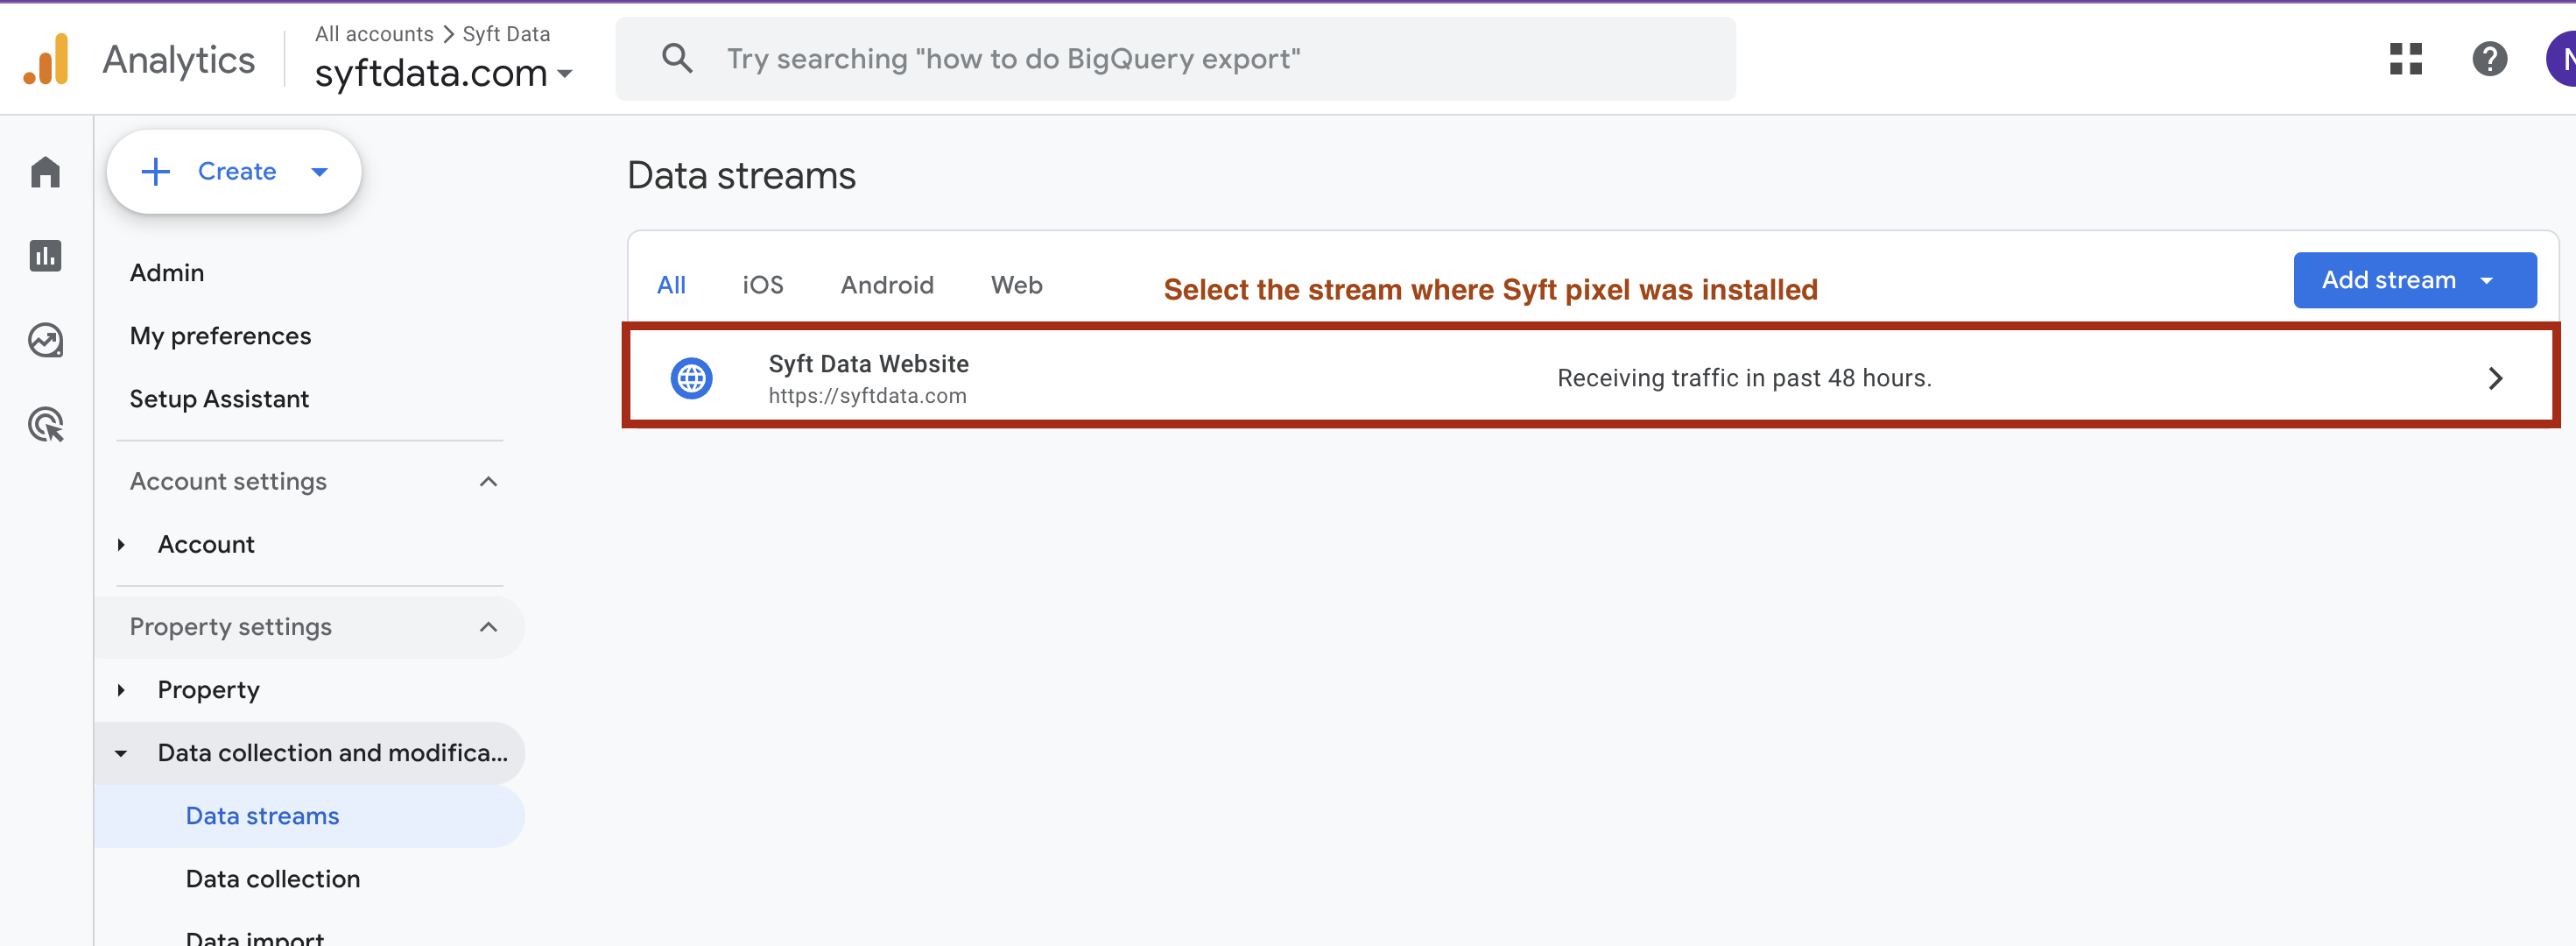The width and height of the screenshot is (2576, 946).
Task: Collapse the Account settings section
Action: pyautogui.click(x=488, y=482)
